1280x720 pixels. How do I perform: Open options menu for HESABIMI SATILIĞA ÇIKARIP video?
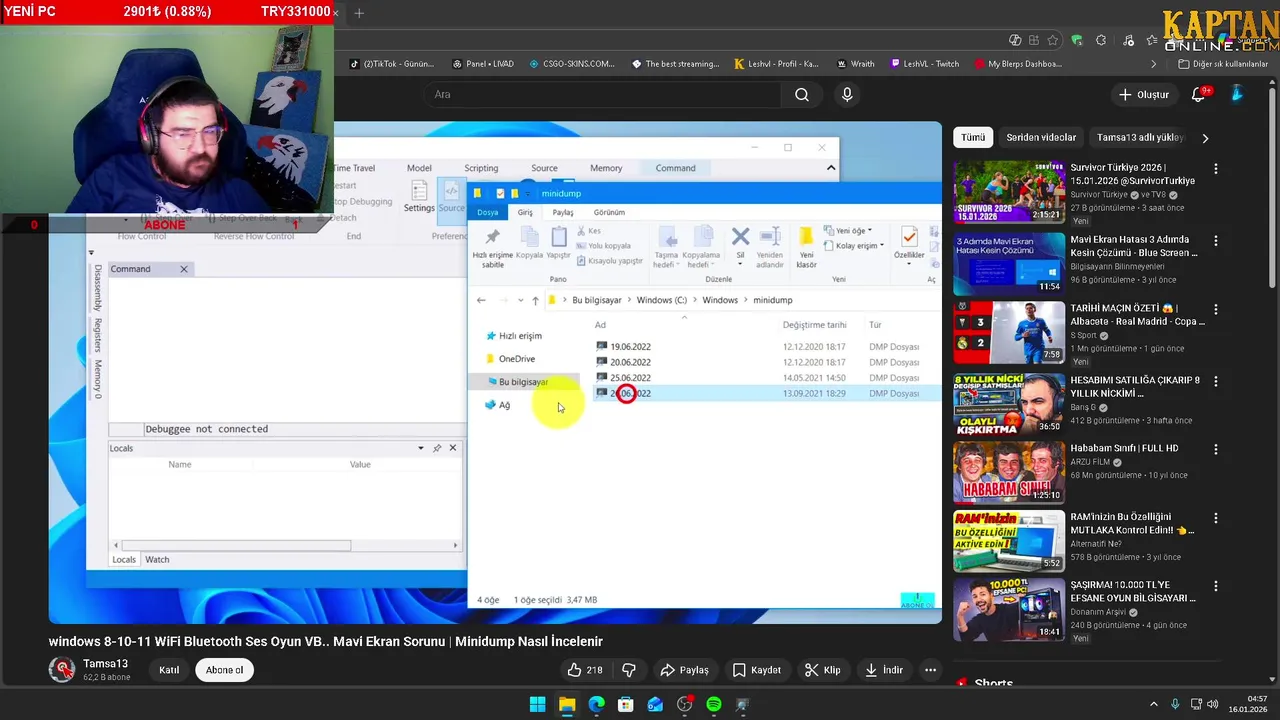1216,381
